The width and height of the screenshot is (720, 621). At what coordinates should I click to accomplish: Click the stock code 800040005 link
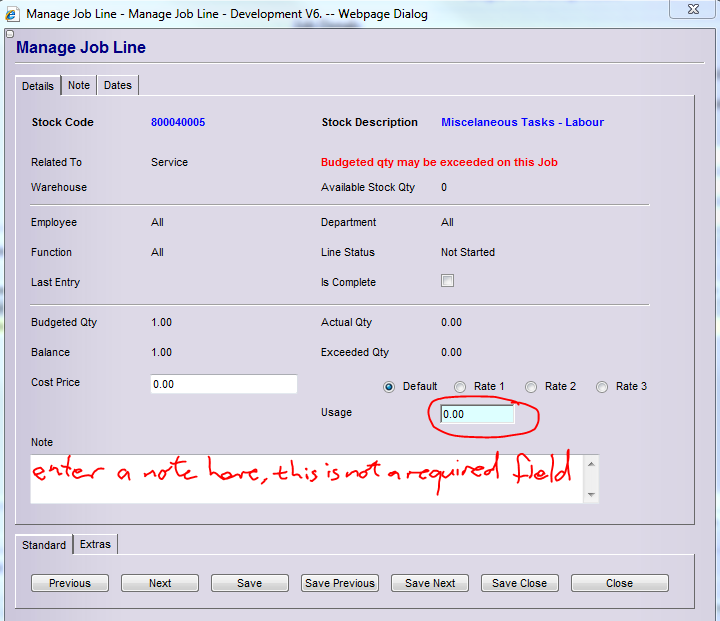coord(178,123)
